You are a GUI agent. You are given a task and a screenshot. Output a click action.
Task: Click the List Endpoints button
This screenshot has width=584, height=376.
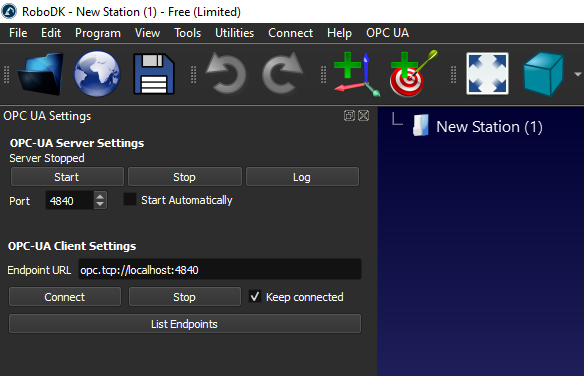[185, 324]
